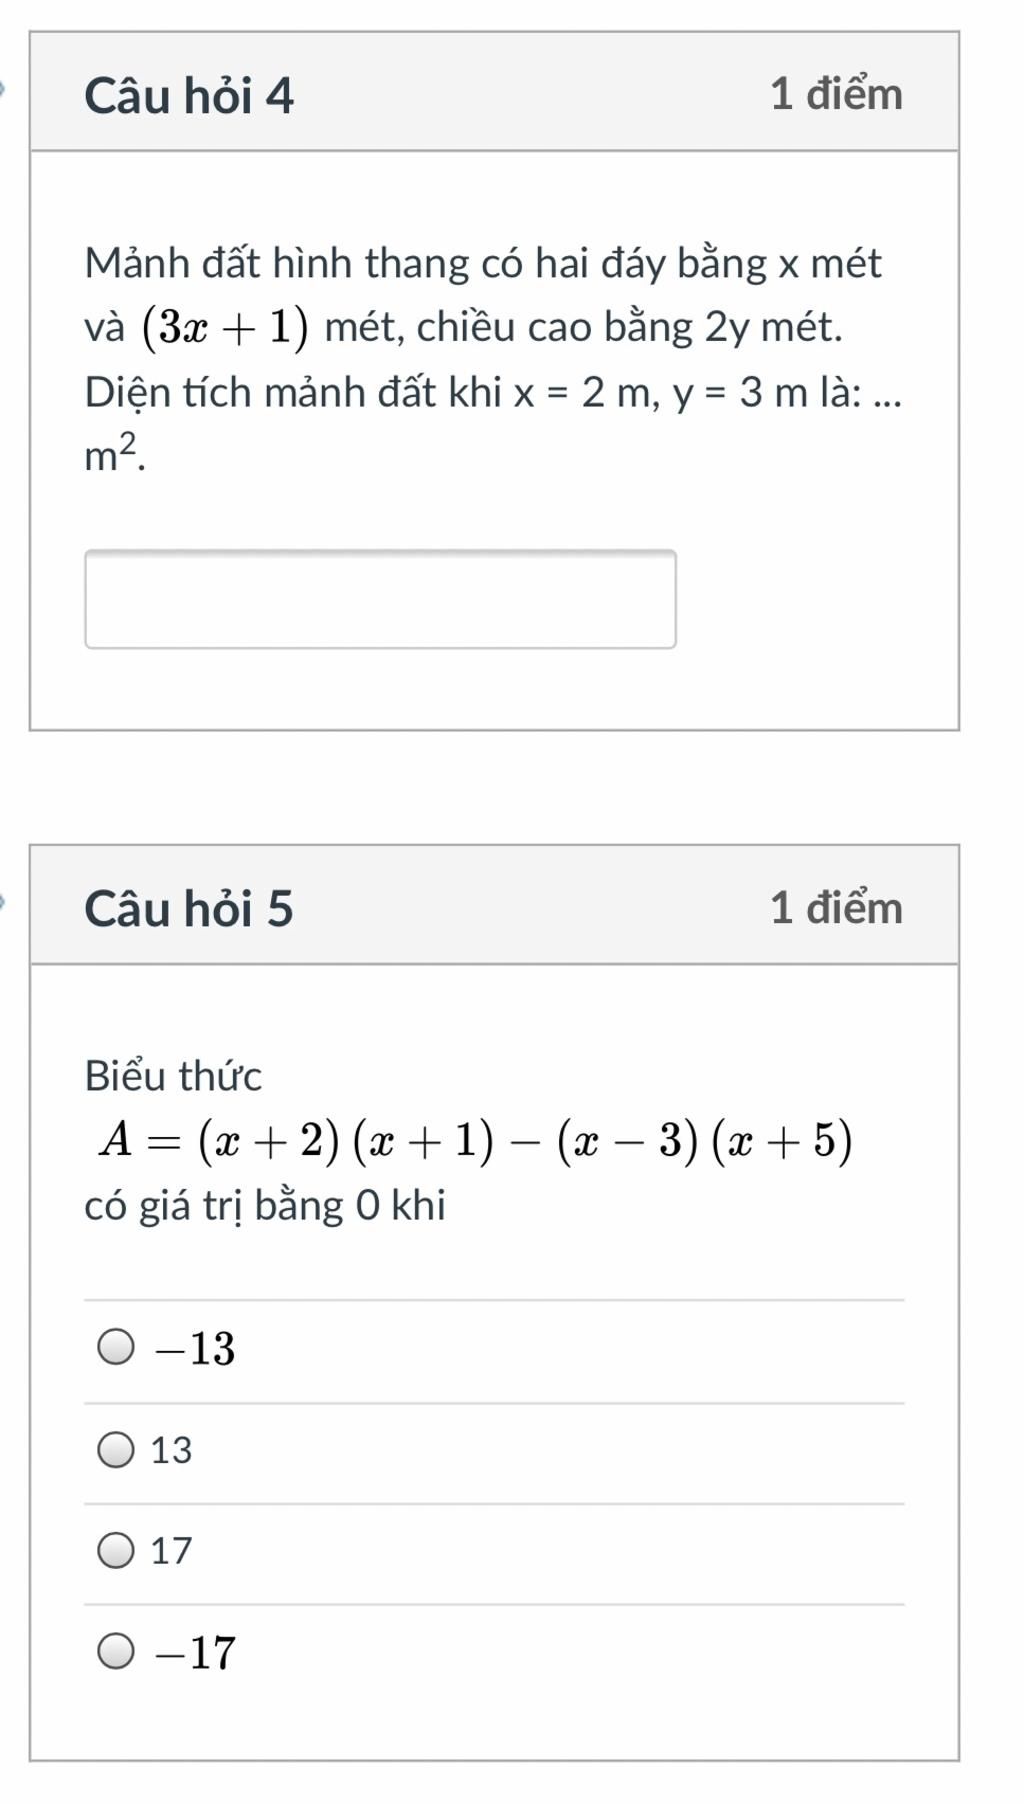Viewport: 1024px width, 1804px height.
Task: Mark the −17 radio button
Action: [x=116, y=1651]
